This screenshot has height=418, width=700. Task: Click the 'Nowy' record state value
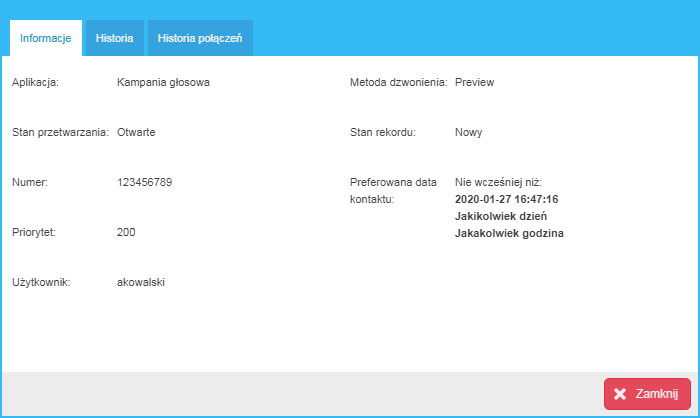(469, 132)
